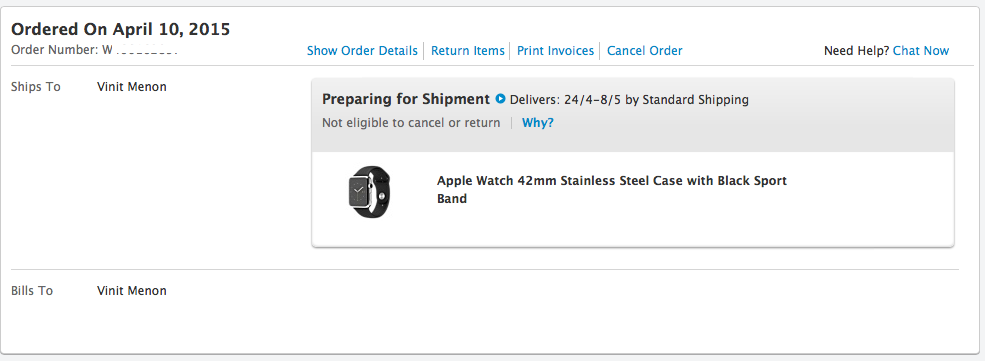This screenshot has height=361, width=985.
Task: Choose the Print Invoices link
Action: point(555,51)
